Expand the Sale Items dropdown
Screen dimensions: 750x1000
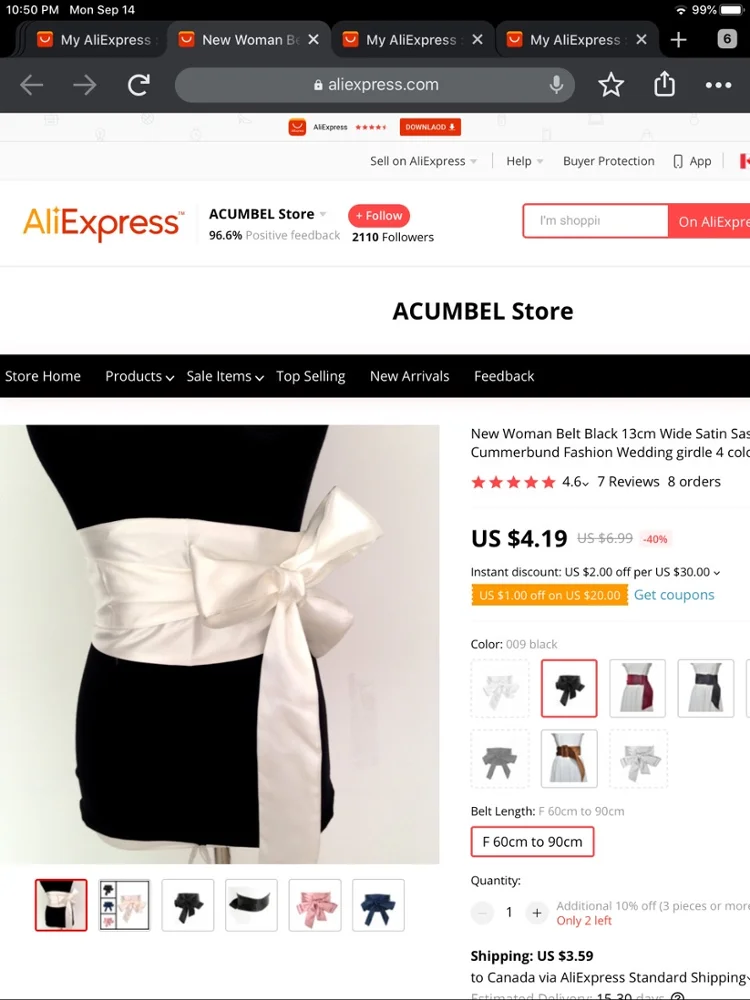tap(225, 376)
